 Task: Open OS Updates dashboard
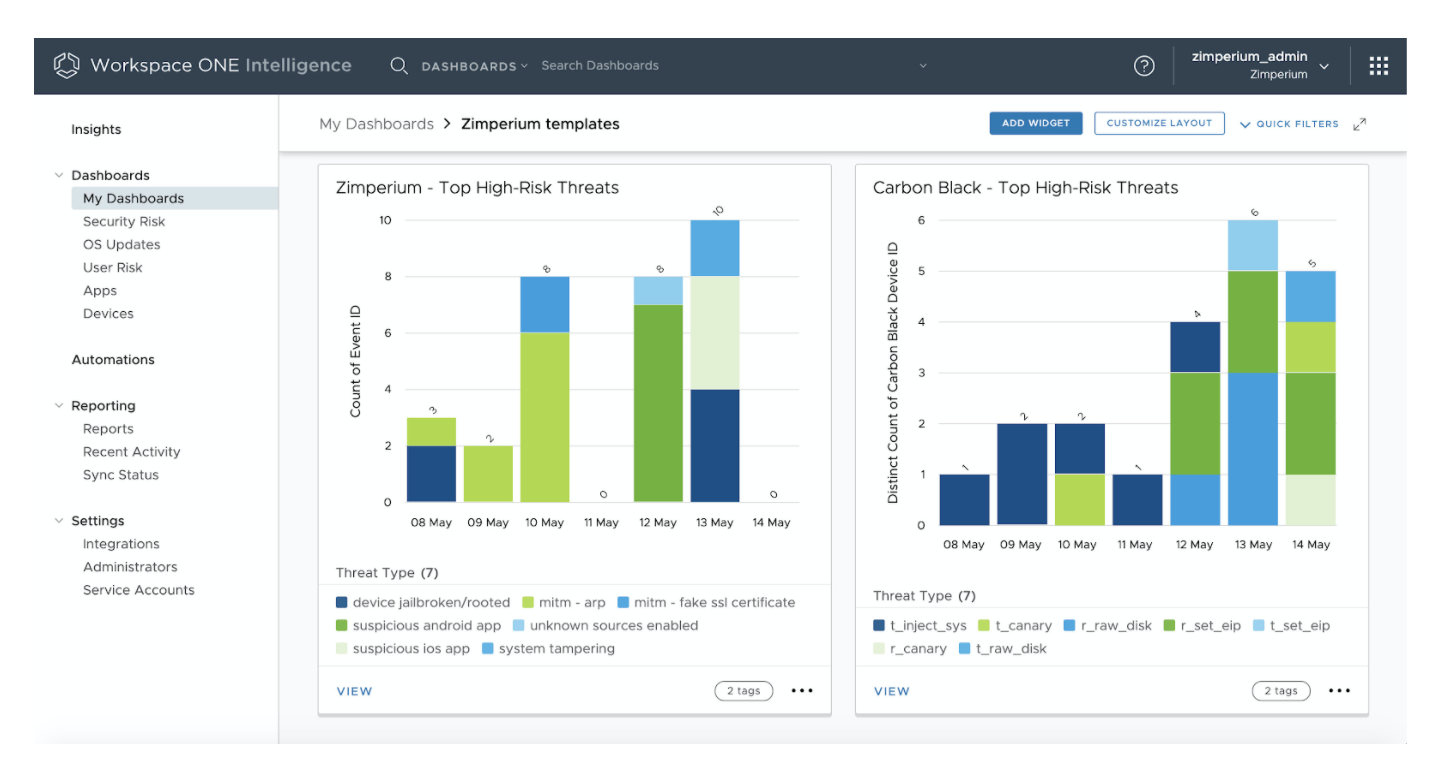coord(121,245)
